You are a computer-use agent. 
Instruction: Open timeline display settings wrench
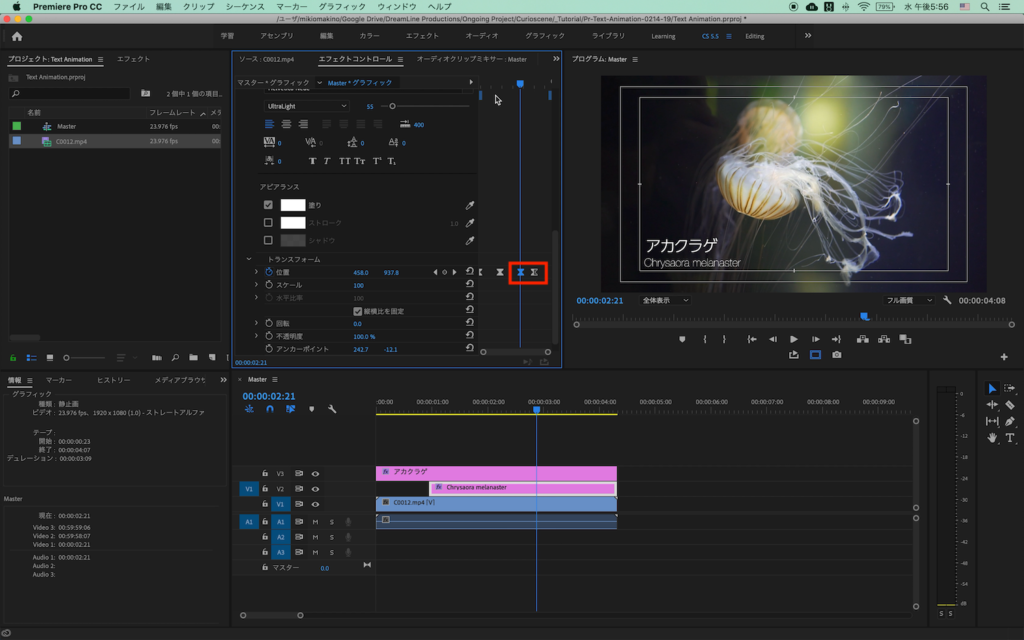pos(332,409)
